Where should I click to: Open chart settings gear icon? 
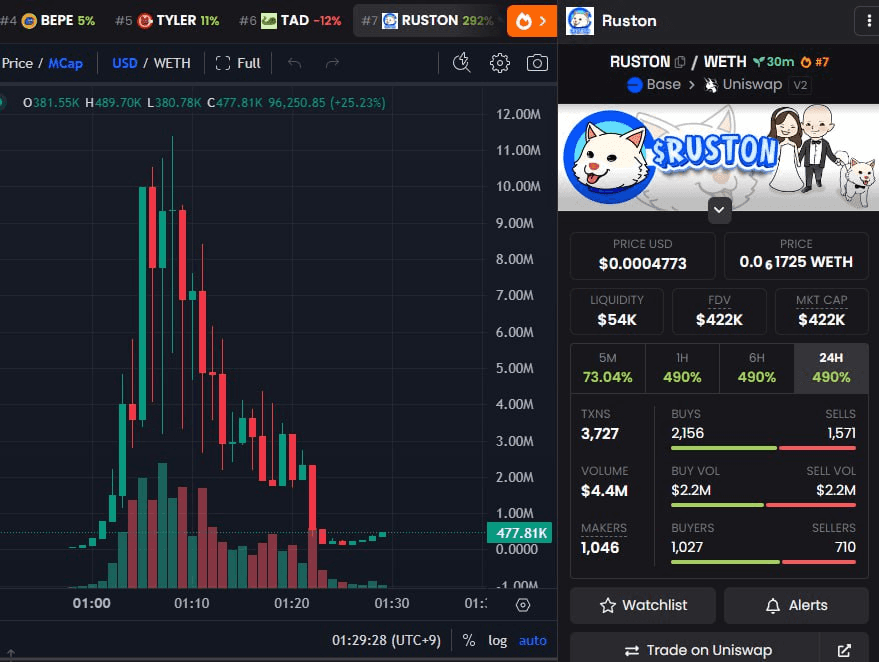coord(499,63)
